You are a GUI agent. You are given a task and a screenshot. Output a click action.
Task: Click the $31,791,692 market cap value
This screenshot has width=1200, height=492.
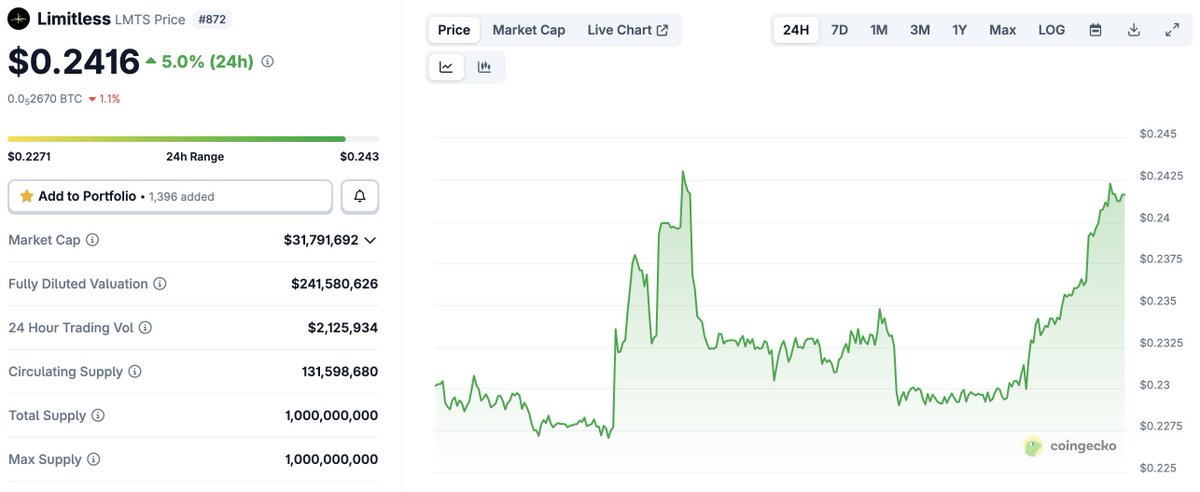[321, 240]
